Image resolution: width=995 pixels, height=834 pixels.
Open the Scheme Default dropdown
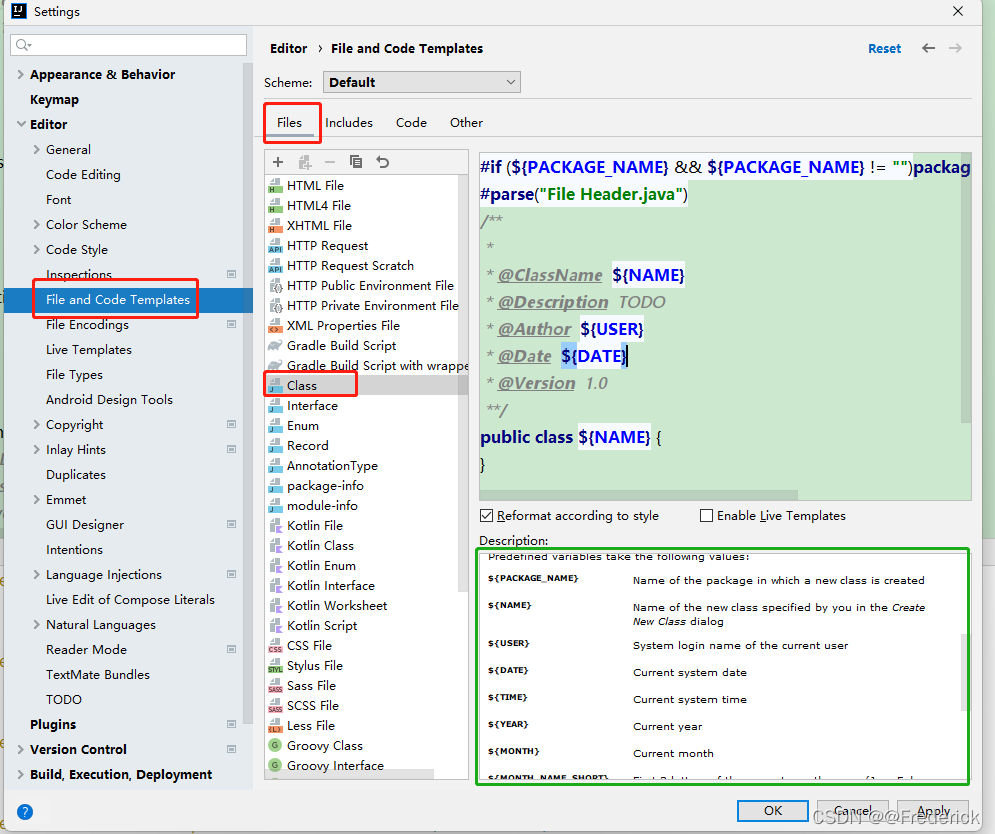click(x=421, y=83)
